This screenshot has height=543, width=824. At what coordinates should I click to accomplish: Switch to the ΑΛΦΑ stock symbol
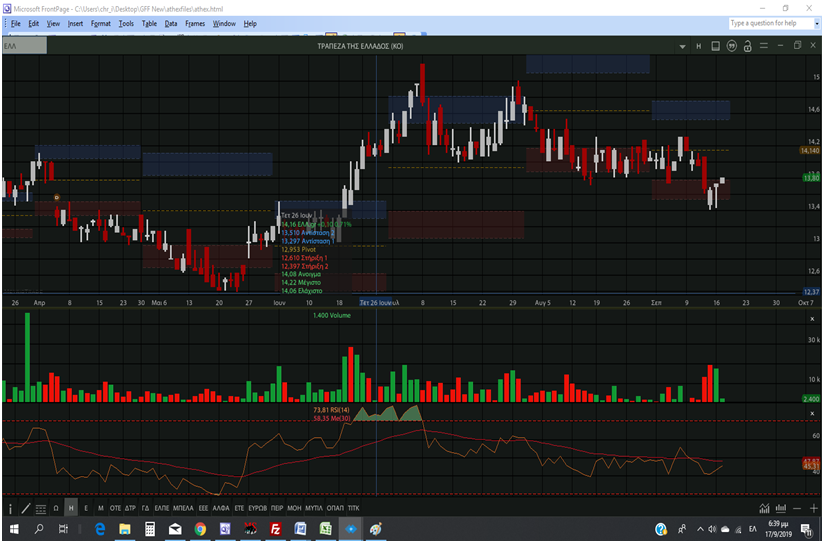pyautogui.click(x=221, y=508)
